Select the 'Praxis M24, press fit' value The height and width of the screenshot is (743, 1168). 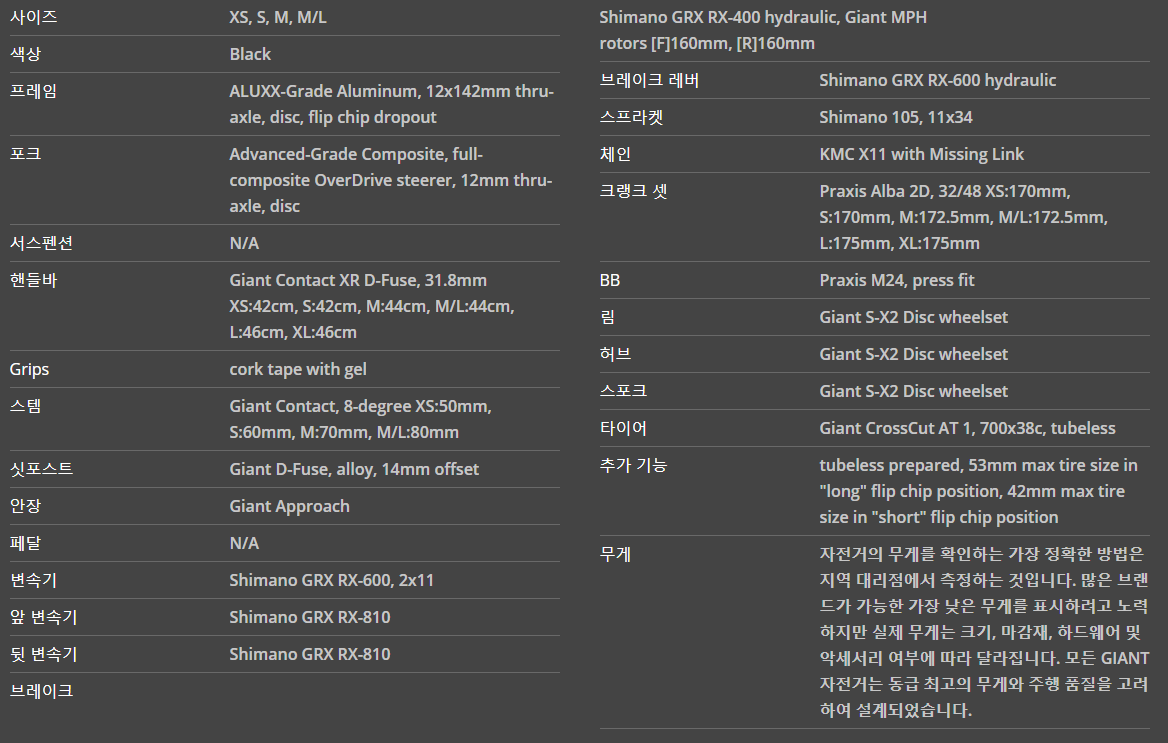[897, 280]
